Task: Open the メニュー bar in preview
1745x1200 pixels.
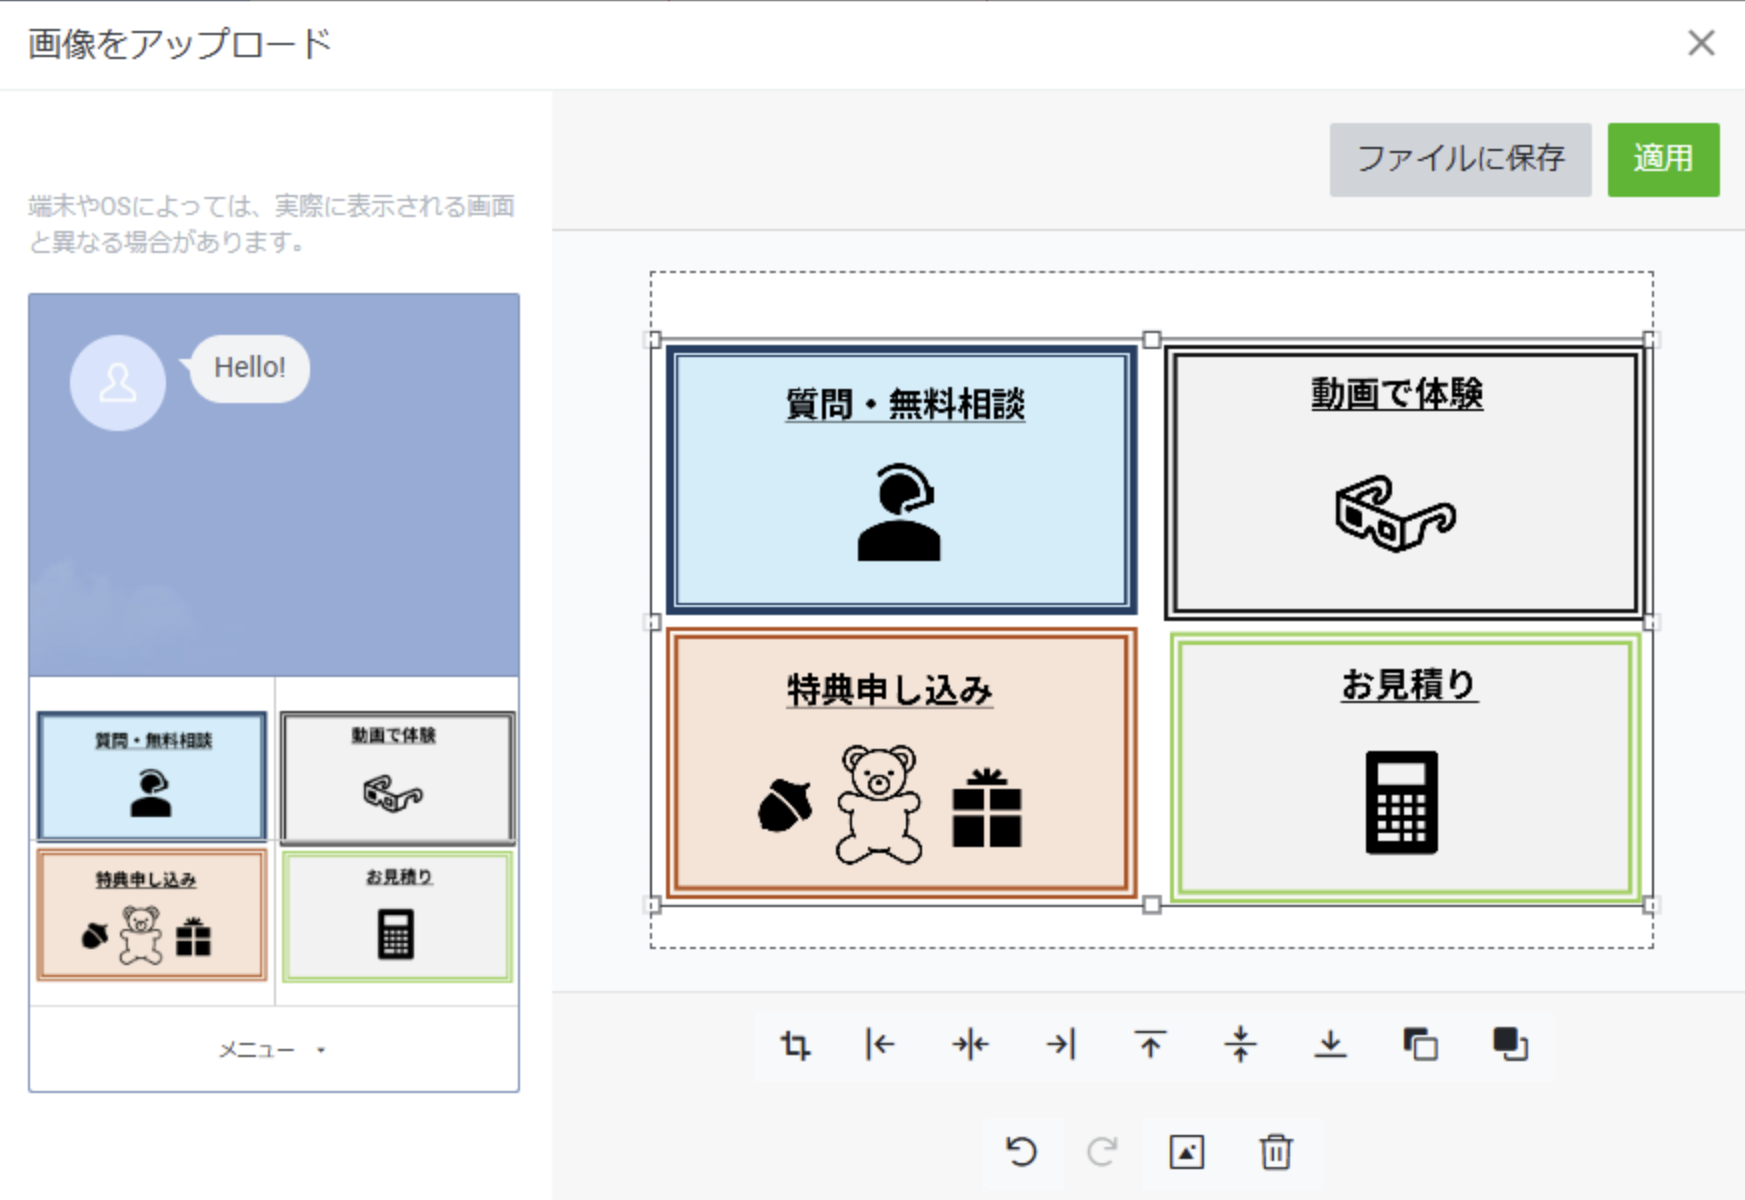Action: pos(274,1049)
